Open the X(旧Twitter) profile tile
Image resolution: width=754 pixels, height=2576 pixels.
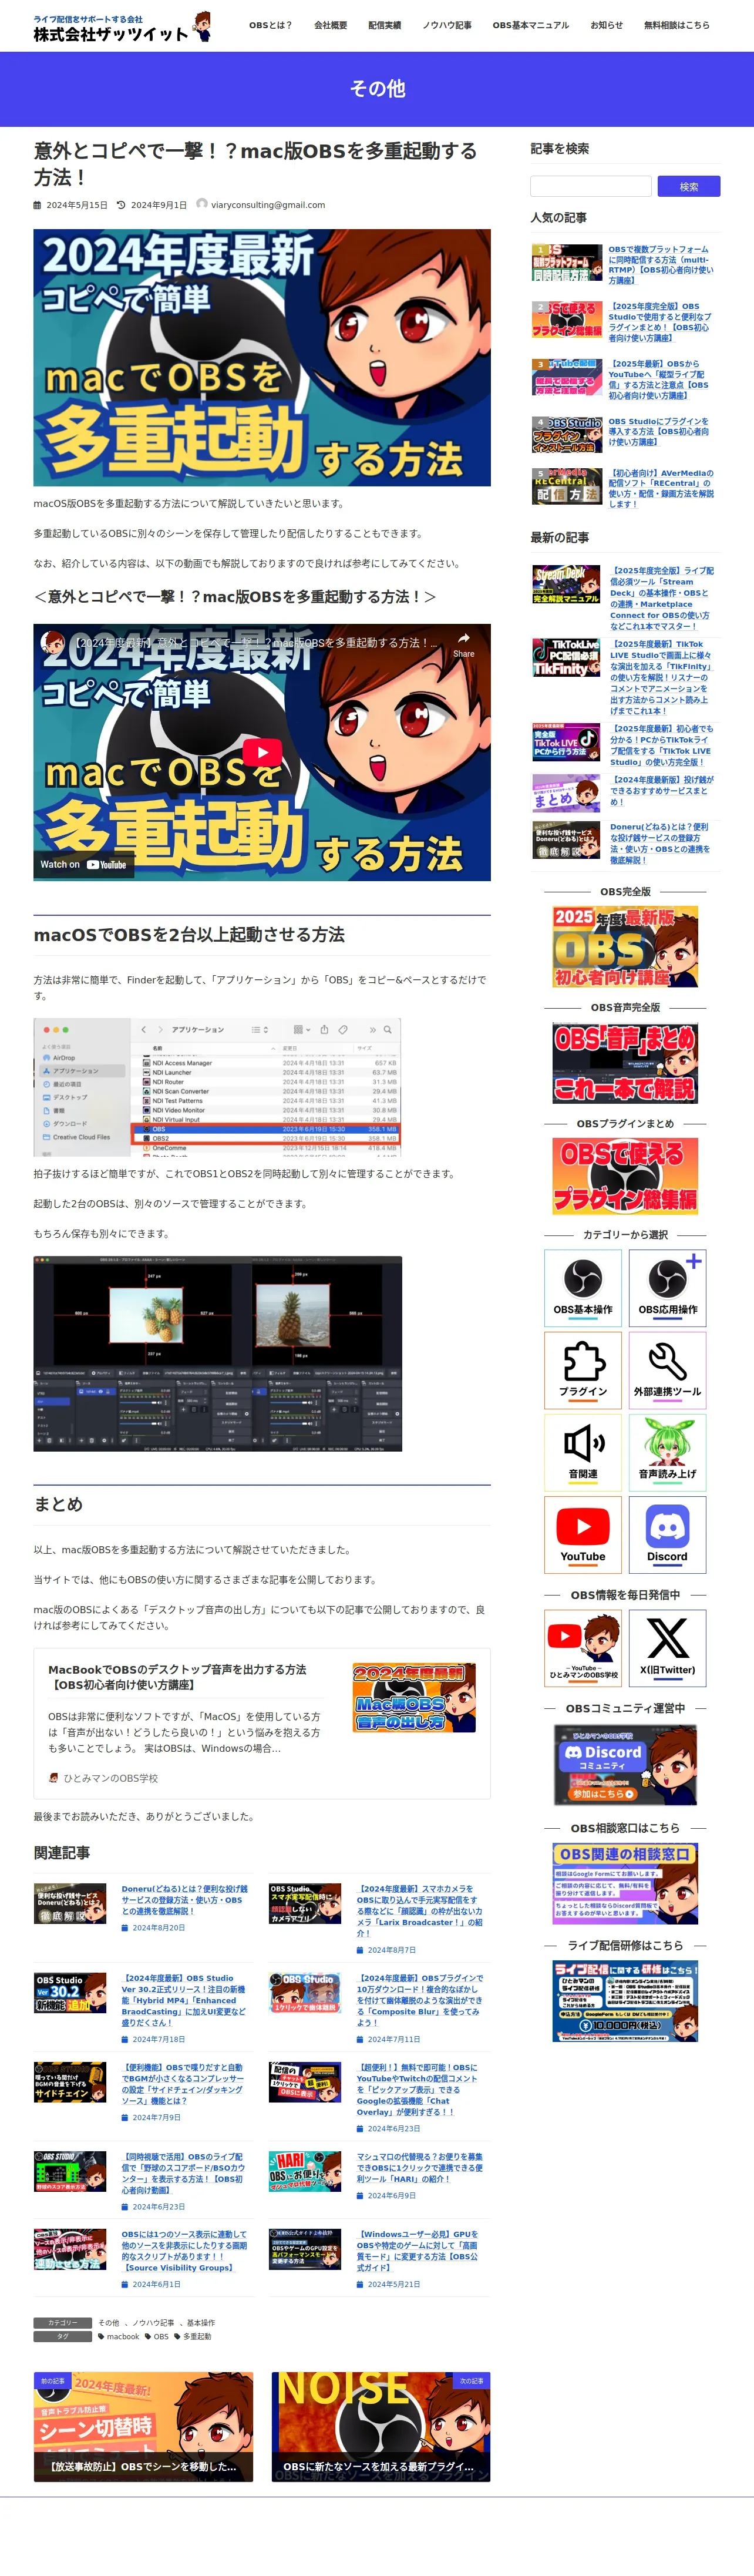tap(667, 1648)
